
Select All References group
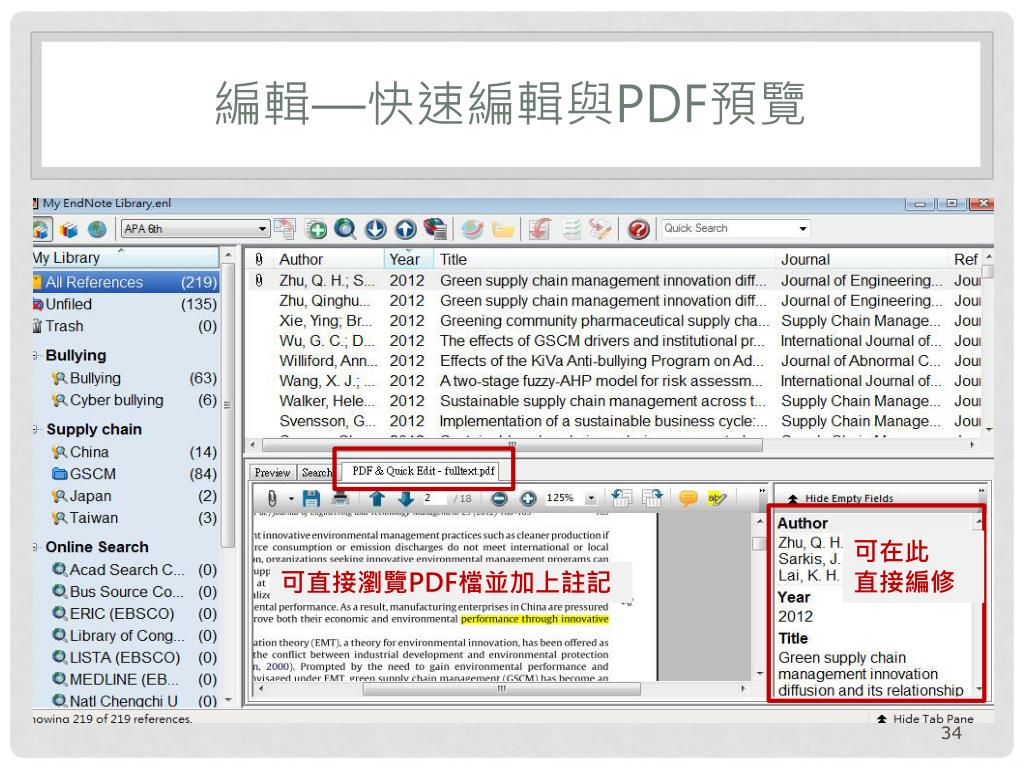tap(126, 282)
